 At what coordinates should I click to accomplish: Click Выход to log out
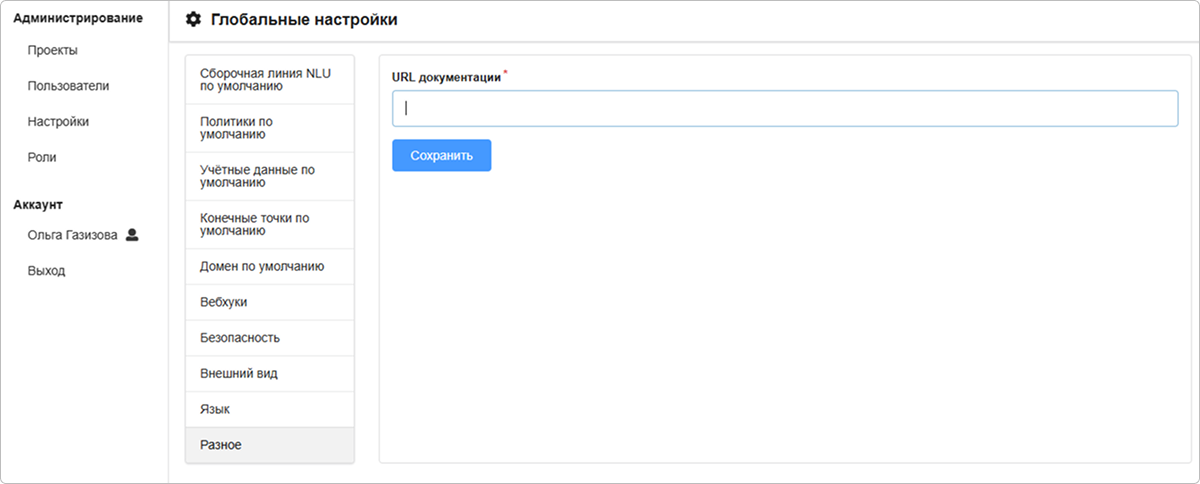pos(46,271)
